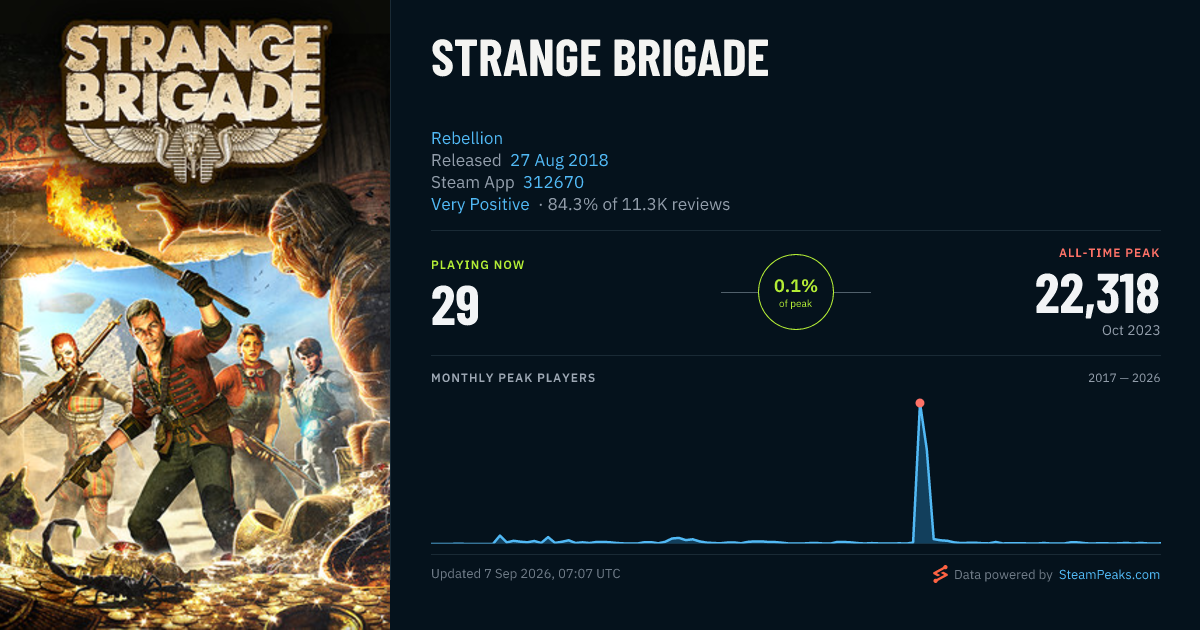1200x630 pixels.
Task: Click the 0.1% of peak circle
Action: 796,292
